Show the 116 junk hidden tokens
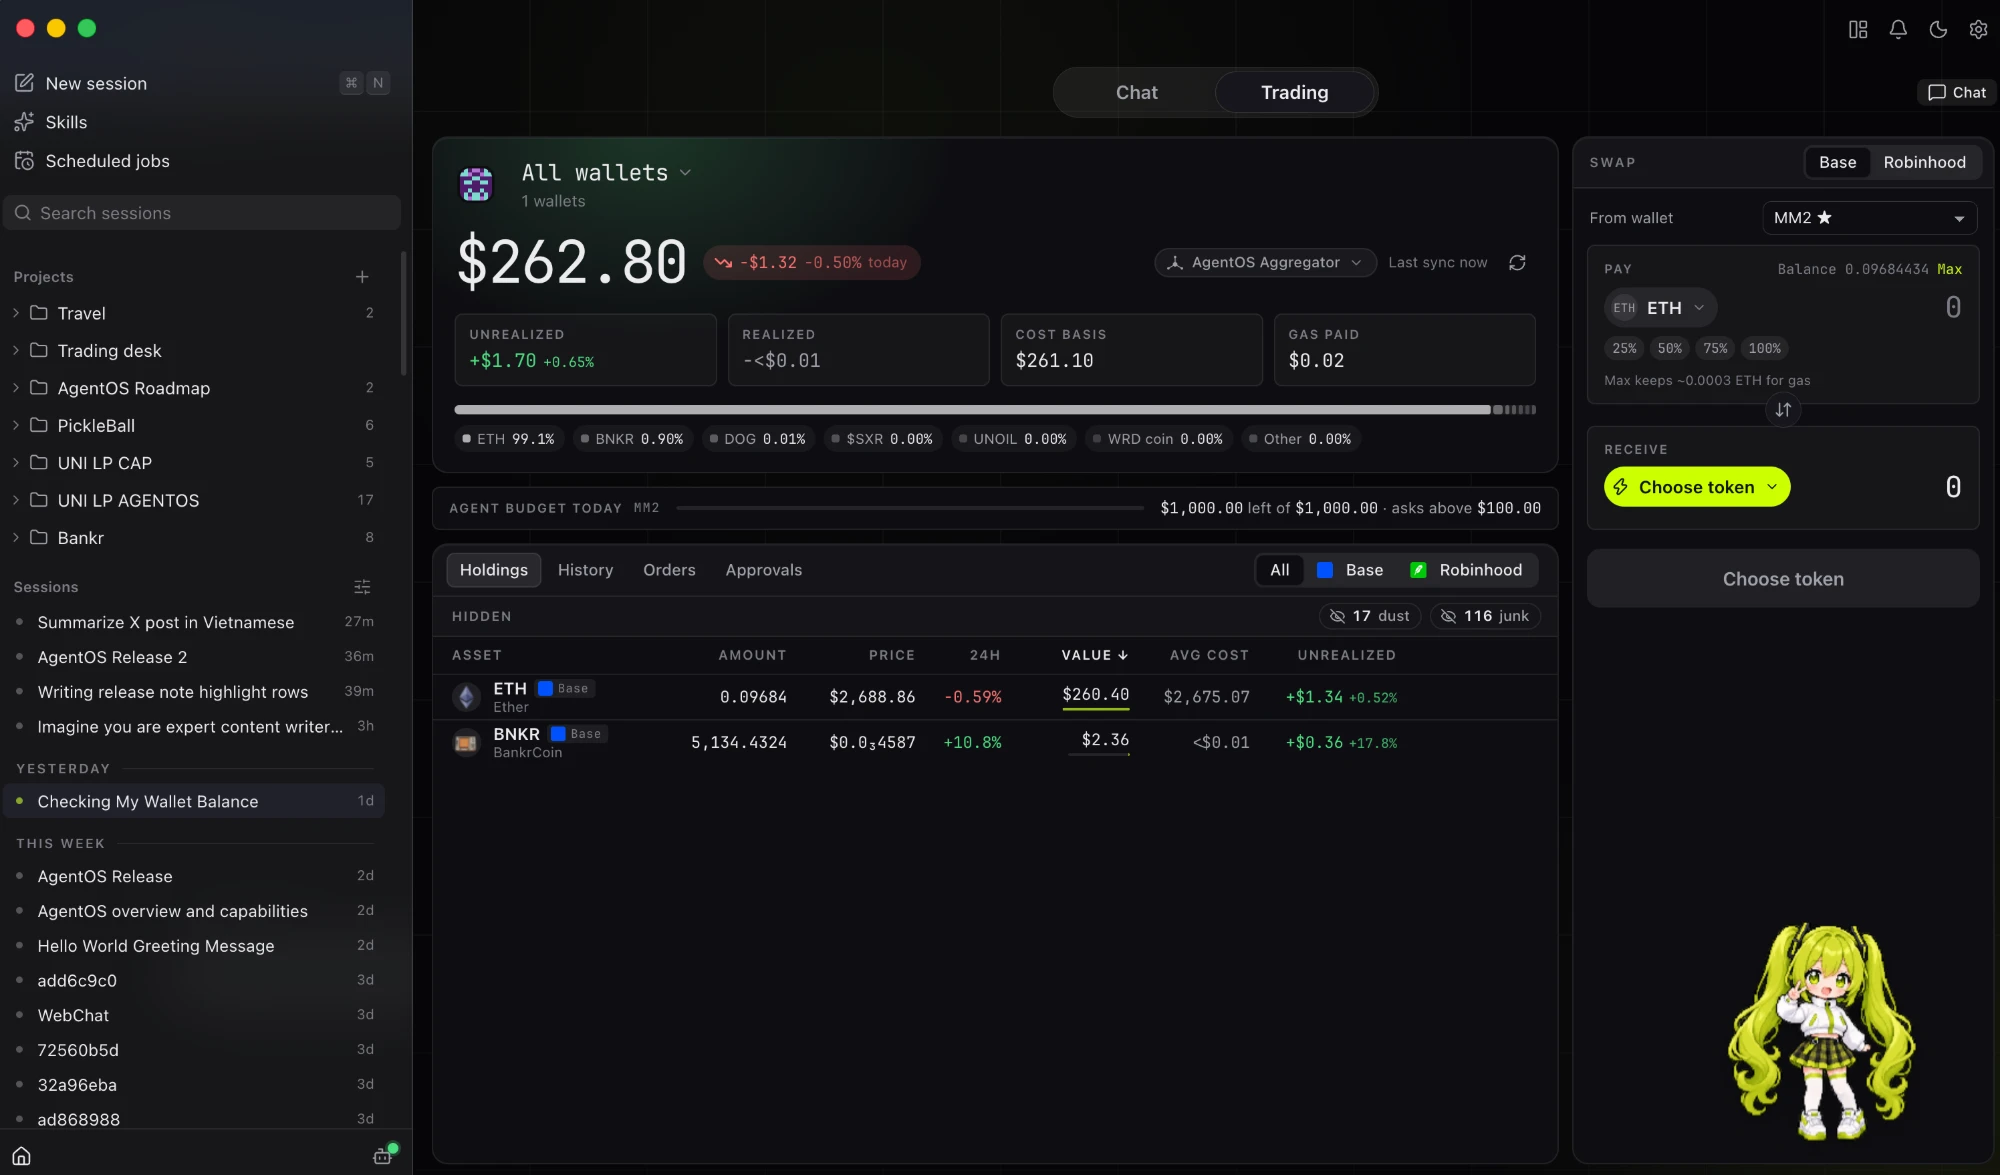This screenshot has width=2000, height=1175. pos(1485,616)
